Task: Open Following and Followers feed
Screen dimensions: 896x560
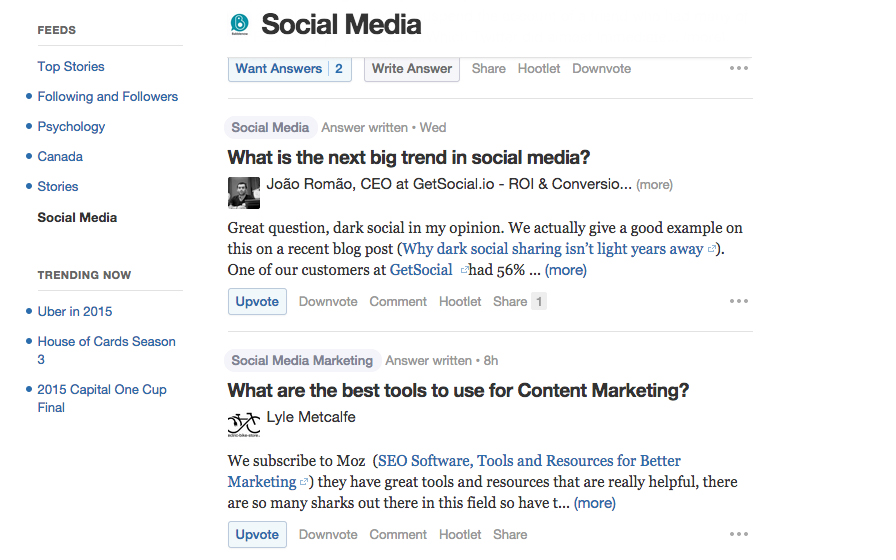Action: tap(108, 97)
